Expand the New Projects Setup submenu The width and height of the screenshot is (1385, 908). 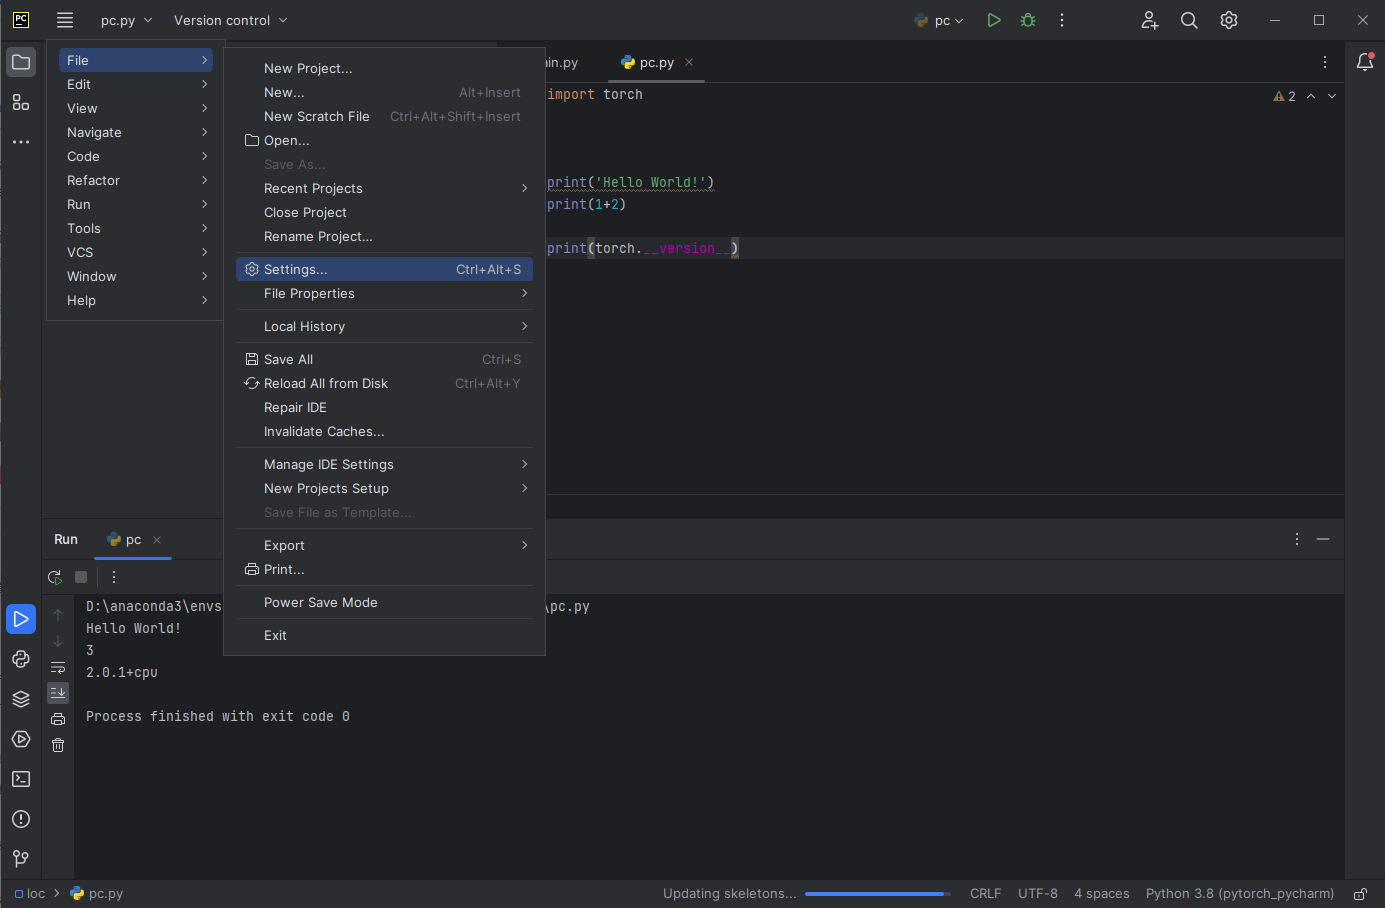tap(384, 488)
